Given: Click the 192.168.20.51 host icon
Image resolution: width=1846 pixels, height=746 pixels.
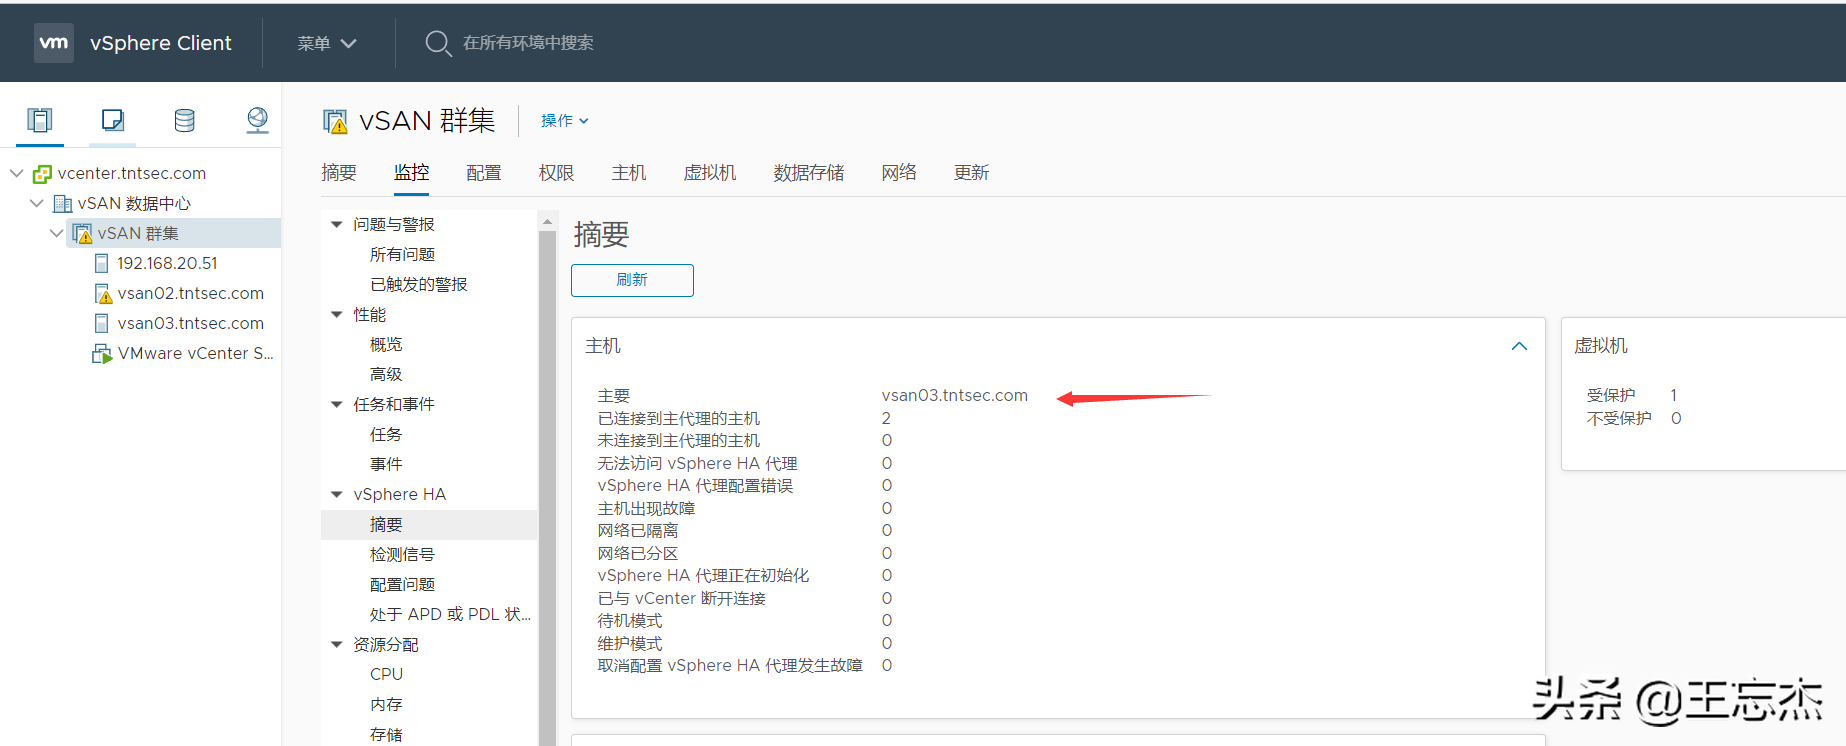Looking at the screenshot, I should point(101,263).
